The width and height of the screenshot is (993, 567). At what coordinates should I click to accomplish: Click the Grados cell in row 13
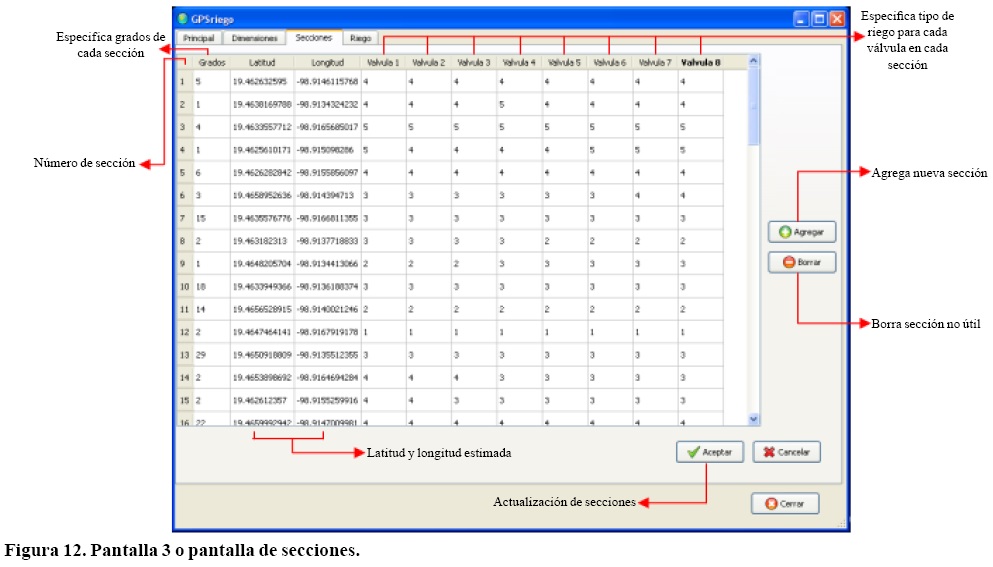[211, 354]
